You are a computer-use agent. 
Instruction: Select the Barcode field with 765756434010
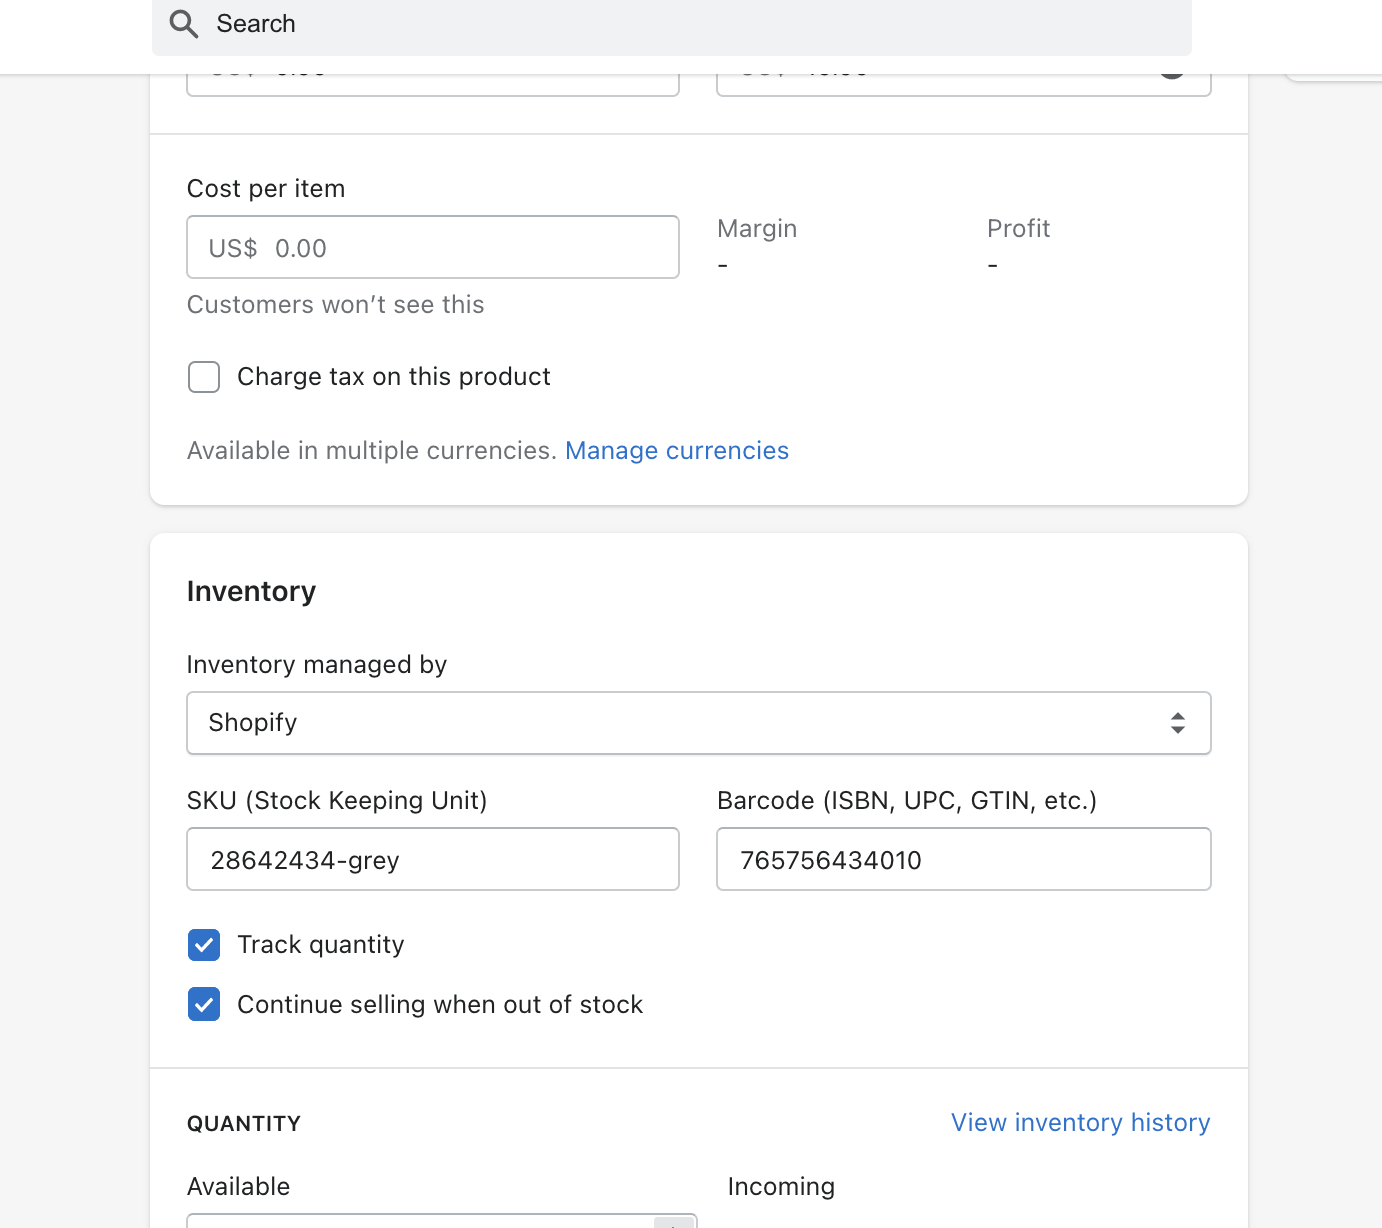point(964,859)
